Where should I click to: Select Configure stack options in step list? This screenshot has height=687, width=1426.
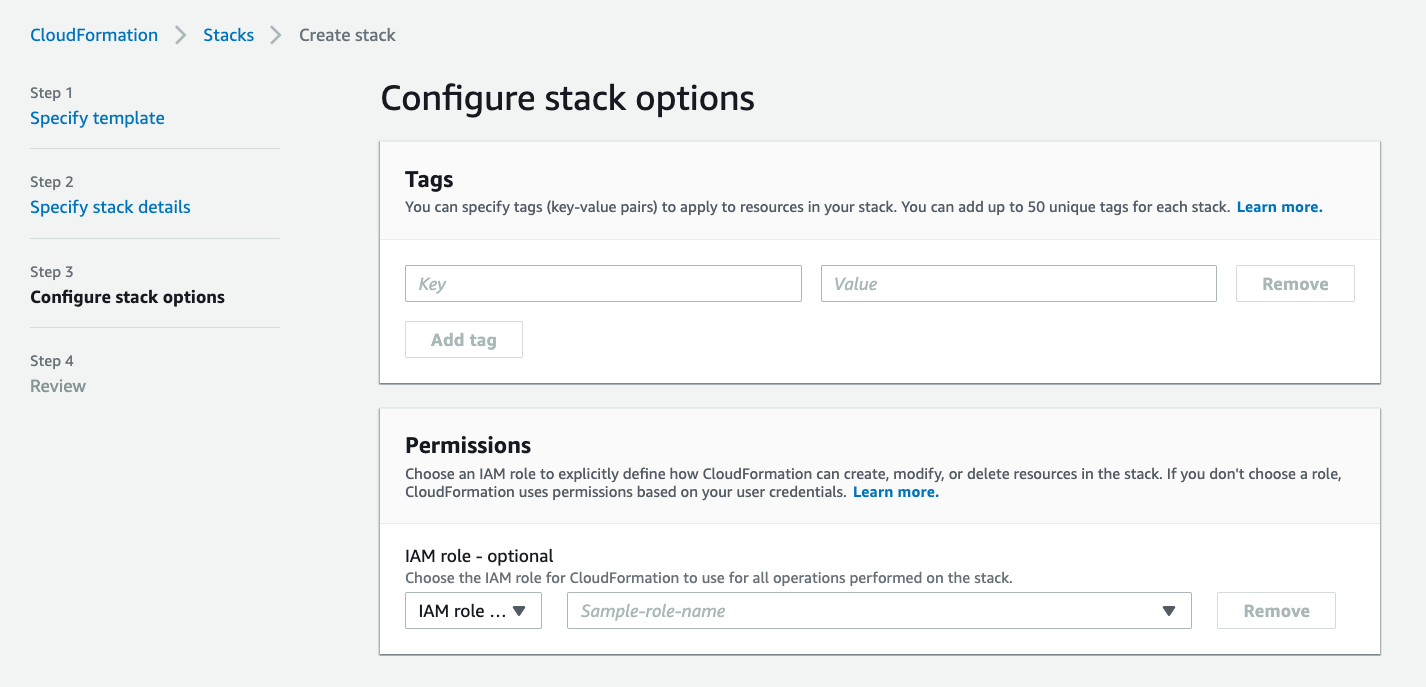point(127,297)
